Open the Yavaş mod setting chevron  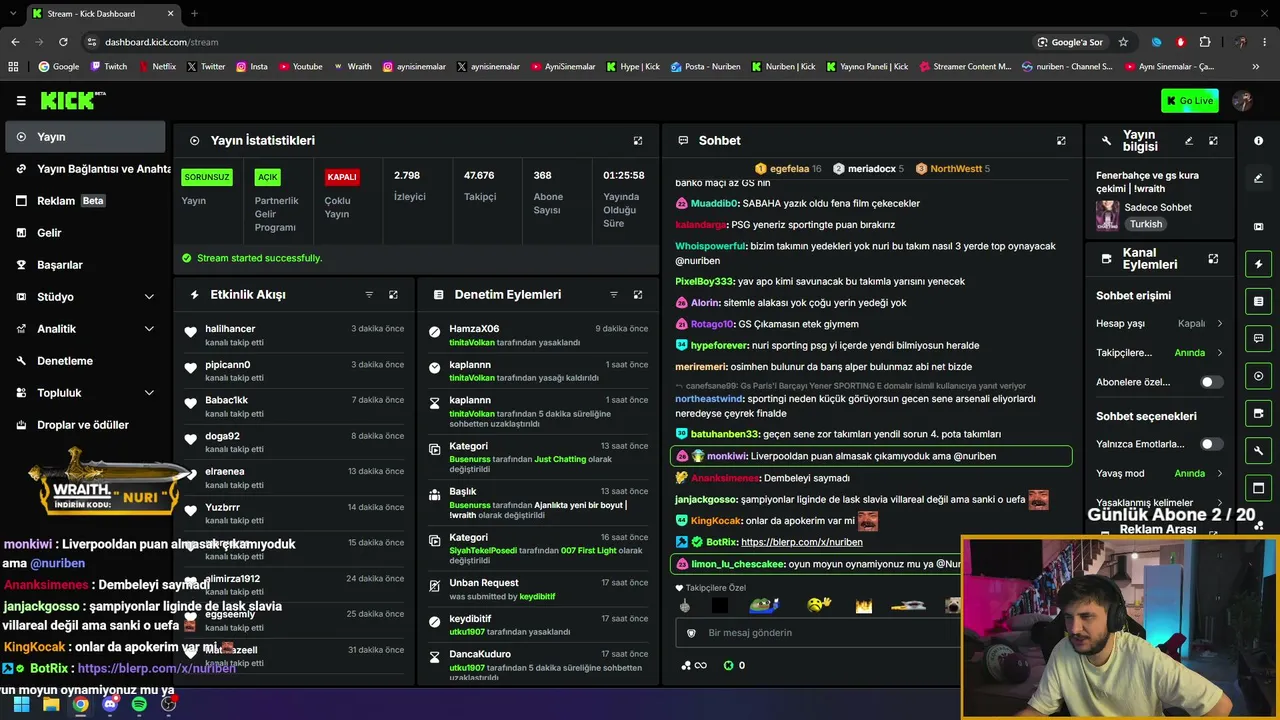click(x=1220, y=474)
